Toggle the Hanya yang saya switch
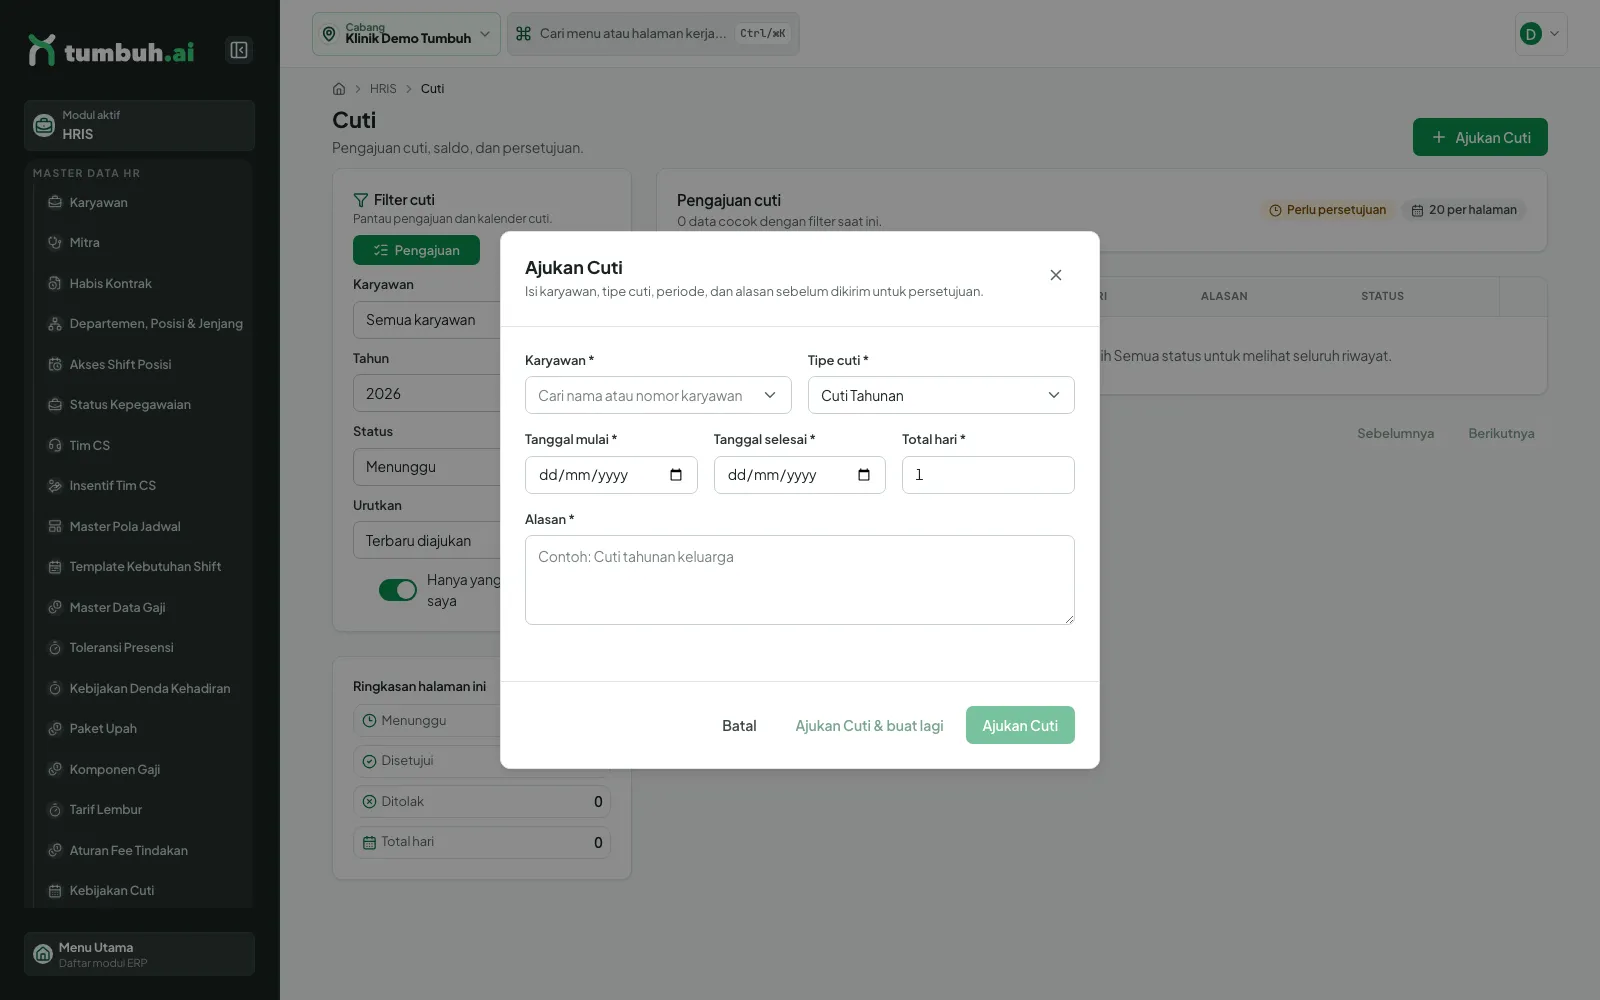The width and height of the screenshot is (1600, 1000). pos(398,590)
